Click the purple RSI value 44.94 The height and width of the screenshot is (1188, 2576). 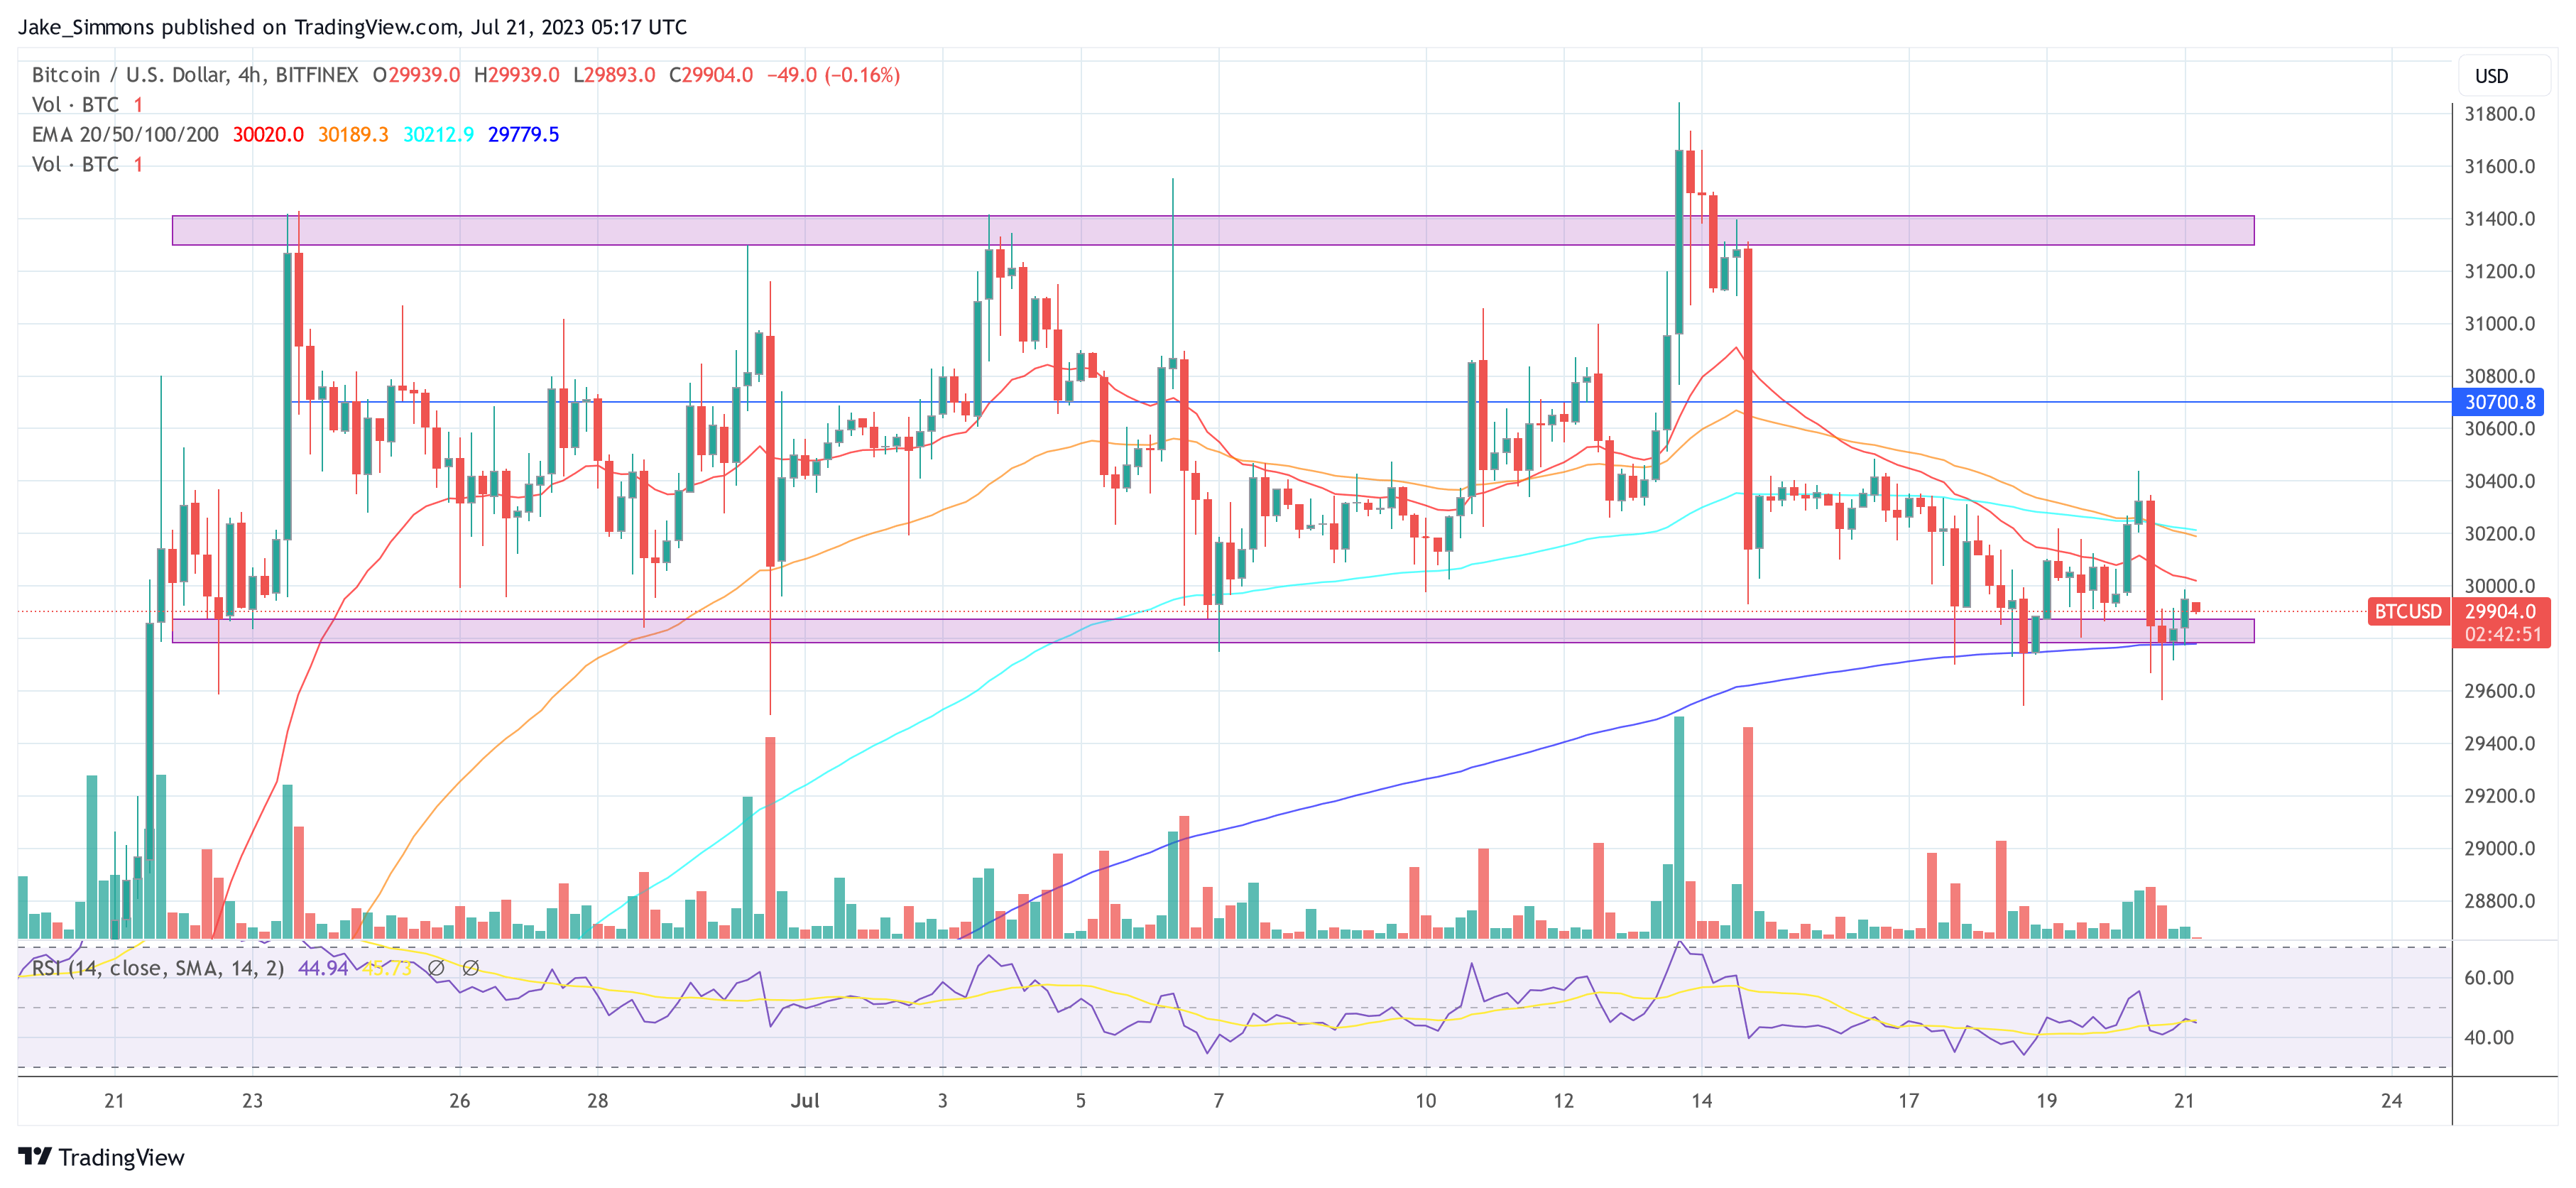tap(323, 968)
